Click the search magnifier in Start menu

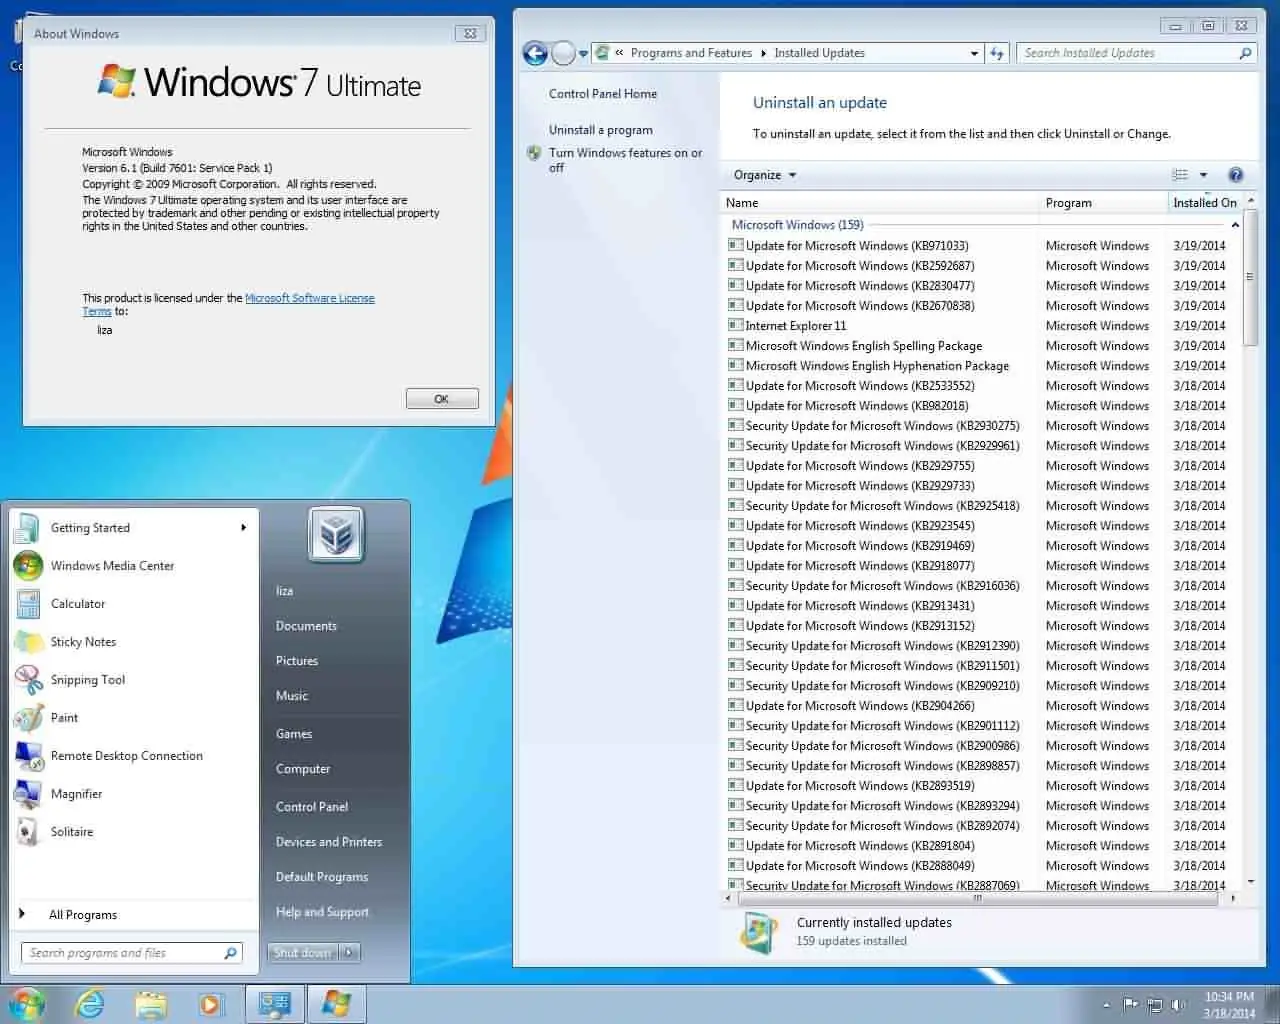pos(231,953)
